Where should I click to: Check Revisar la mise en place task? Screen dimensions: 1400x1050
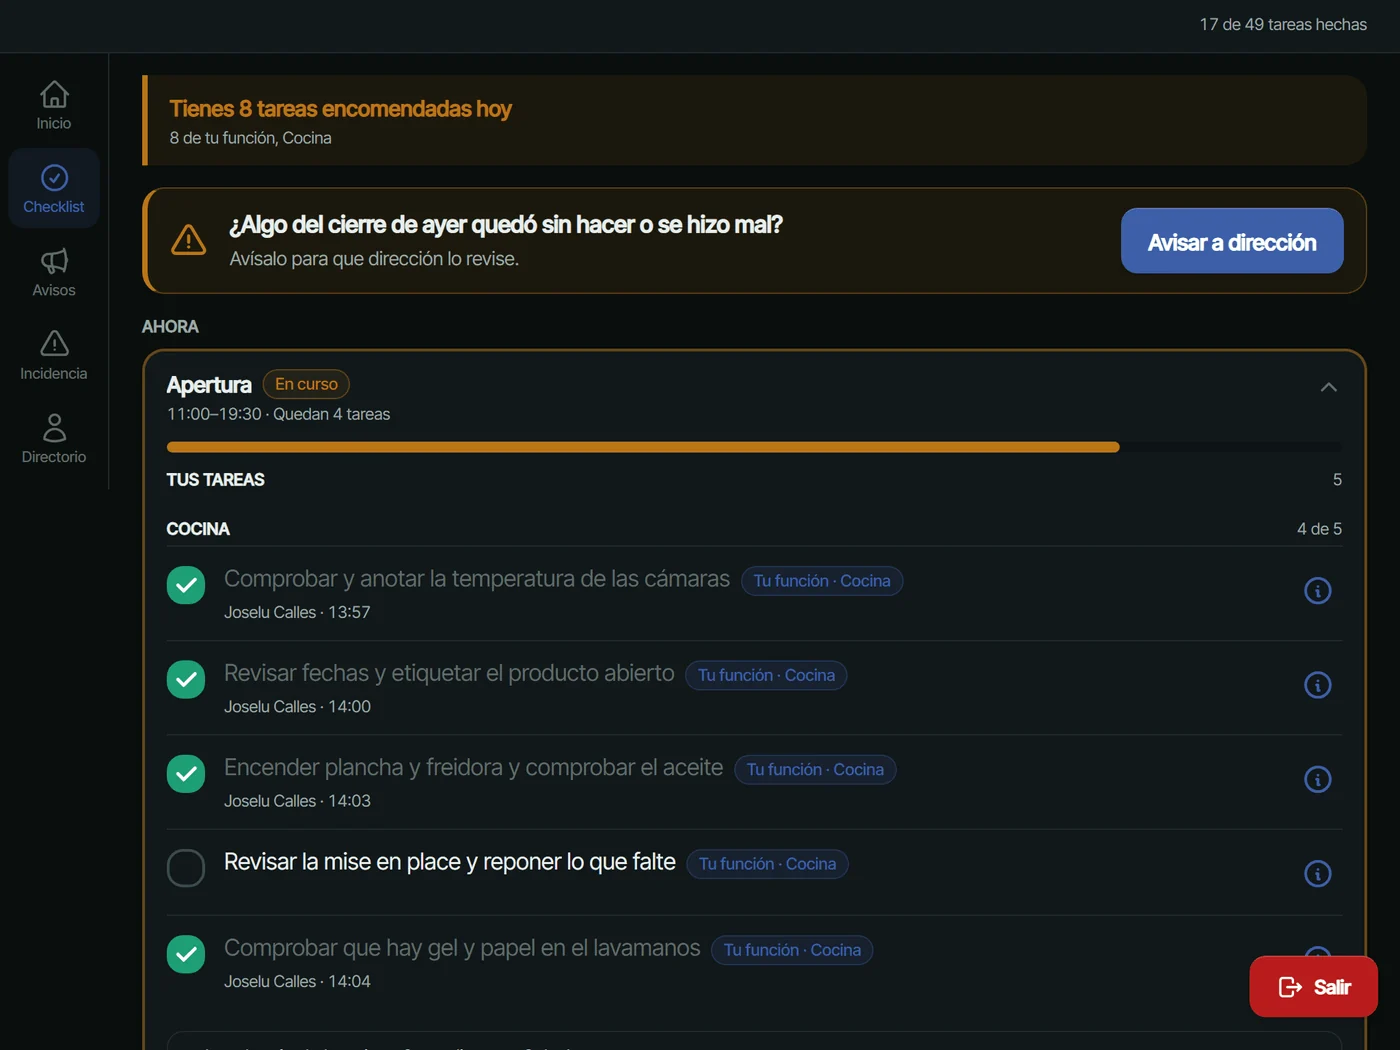pos(186,868)
